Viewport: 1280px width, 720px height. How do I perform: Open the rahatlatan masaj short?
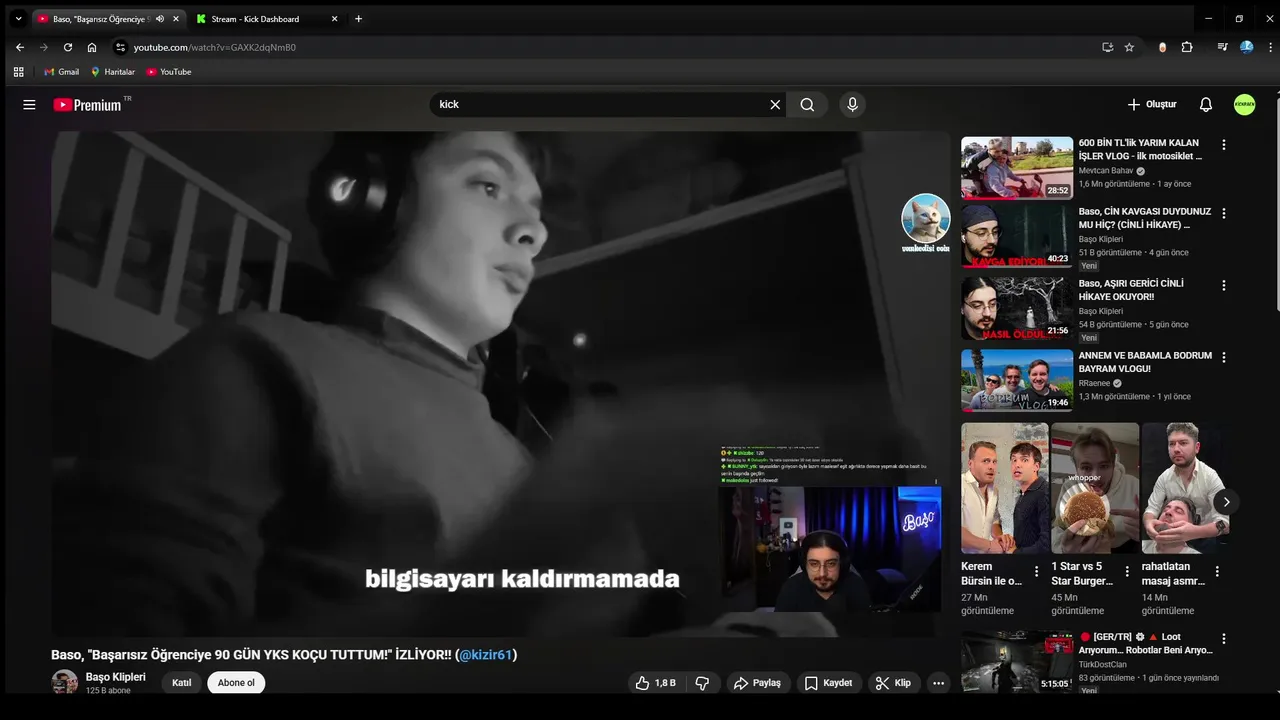tap(1185, 488)
